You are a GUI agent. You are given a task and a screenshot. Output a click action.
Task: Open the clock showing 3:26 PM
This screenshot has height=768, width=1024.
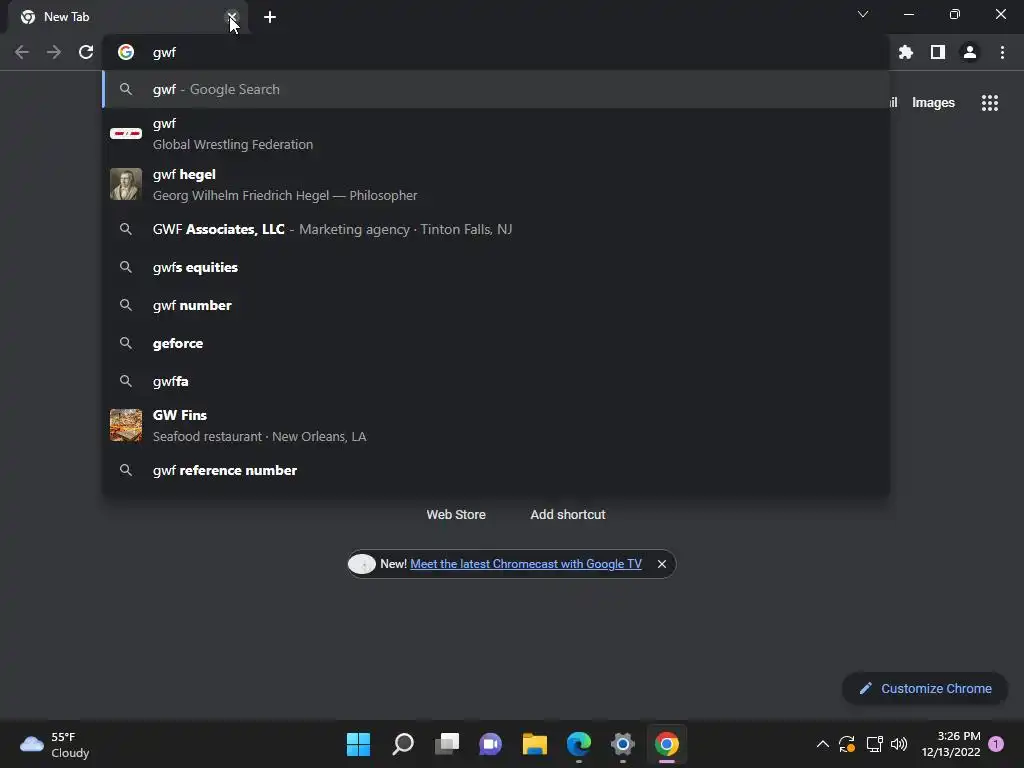point(951,744)
